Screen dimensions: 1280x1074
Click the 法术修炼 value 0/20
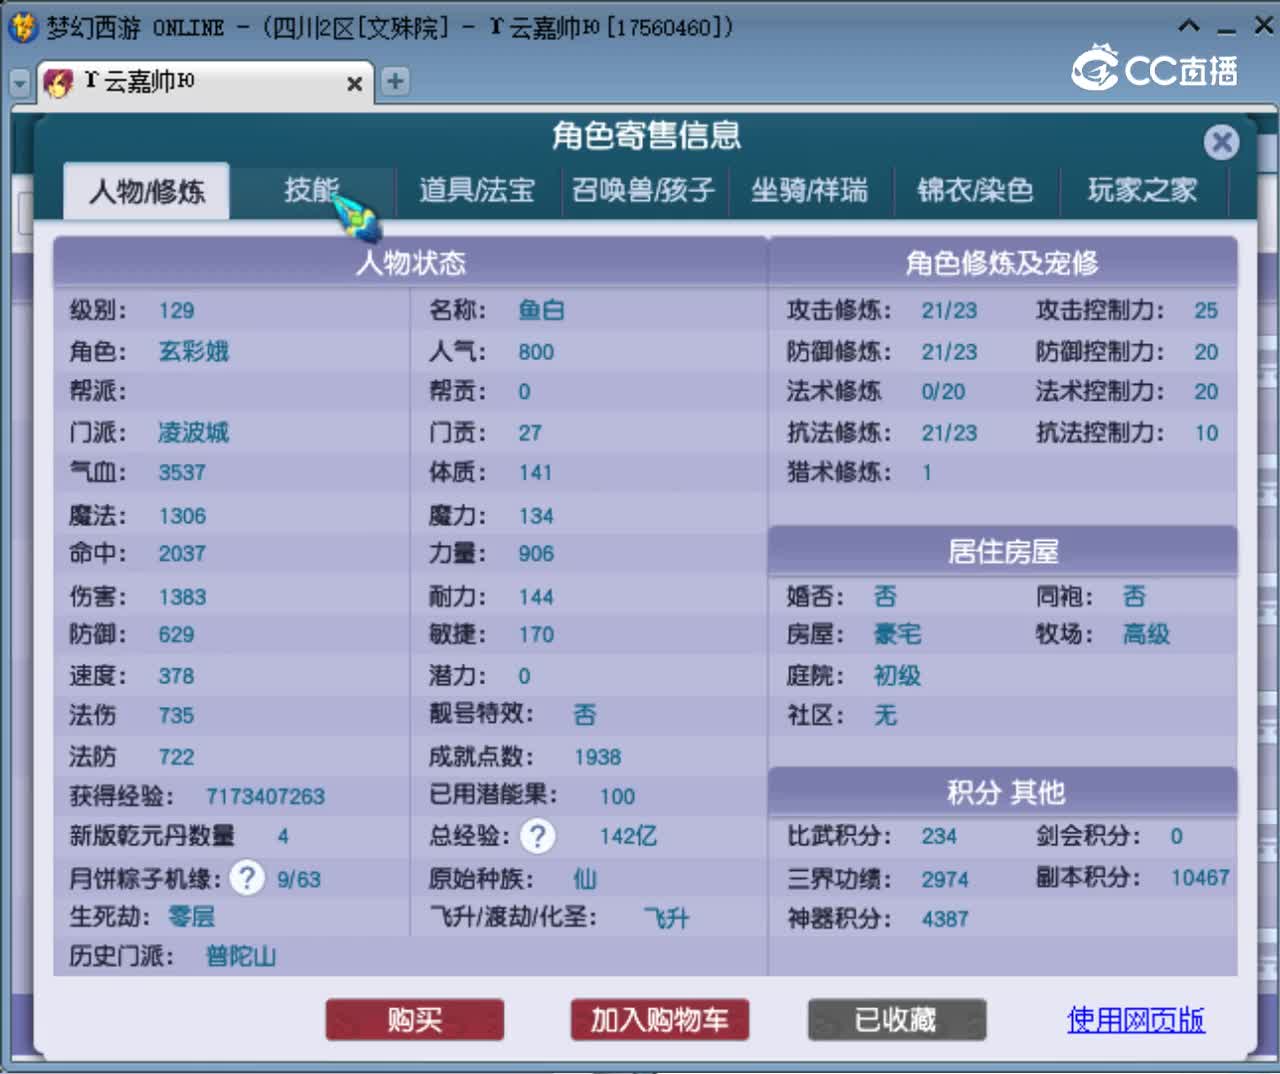click(x=943, y=392)
